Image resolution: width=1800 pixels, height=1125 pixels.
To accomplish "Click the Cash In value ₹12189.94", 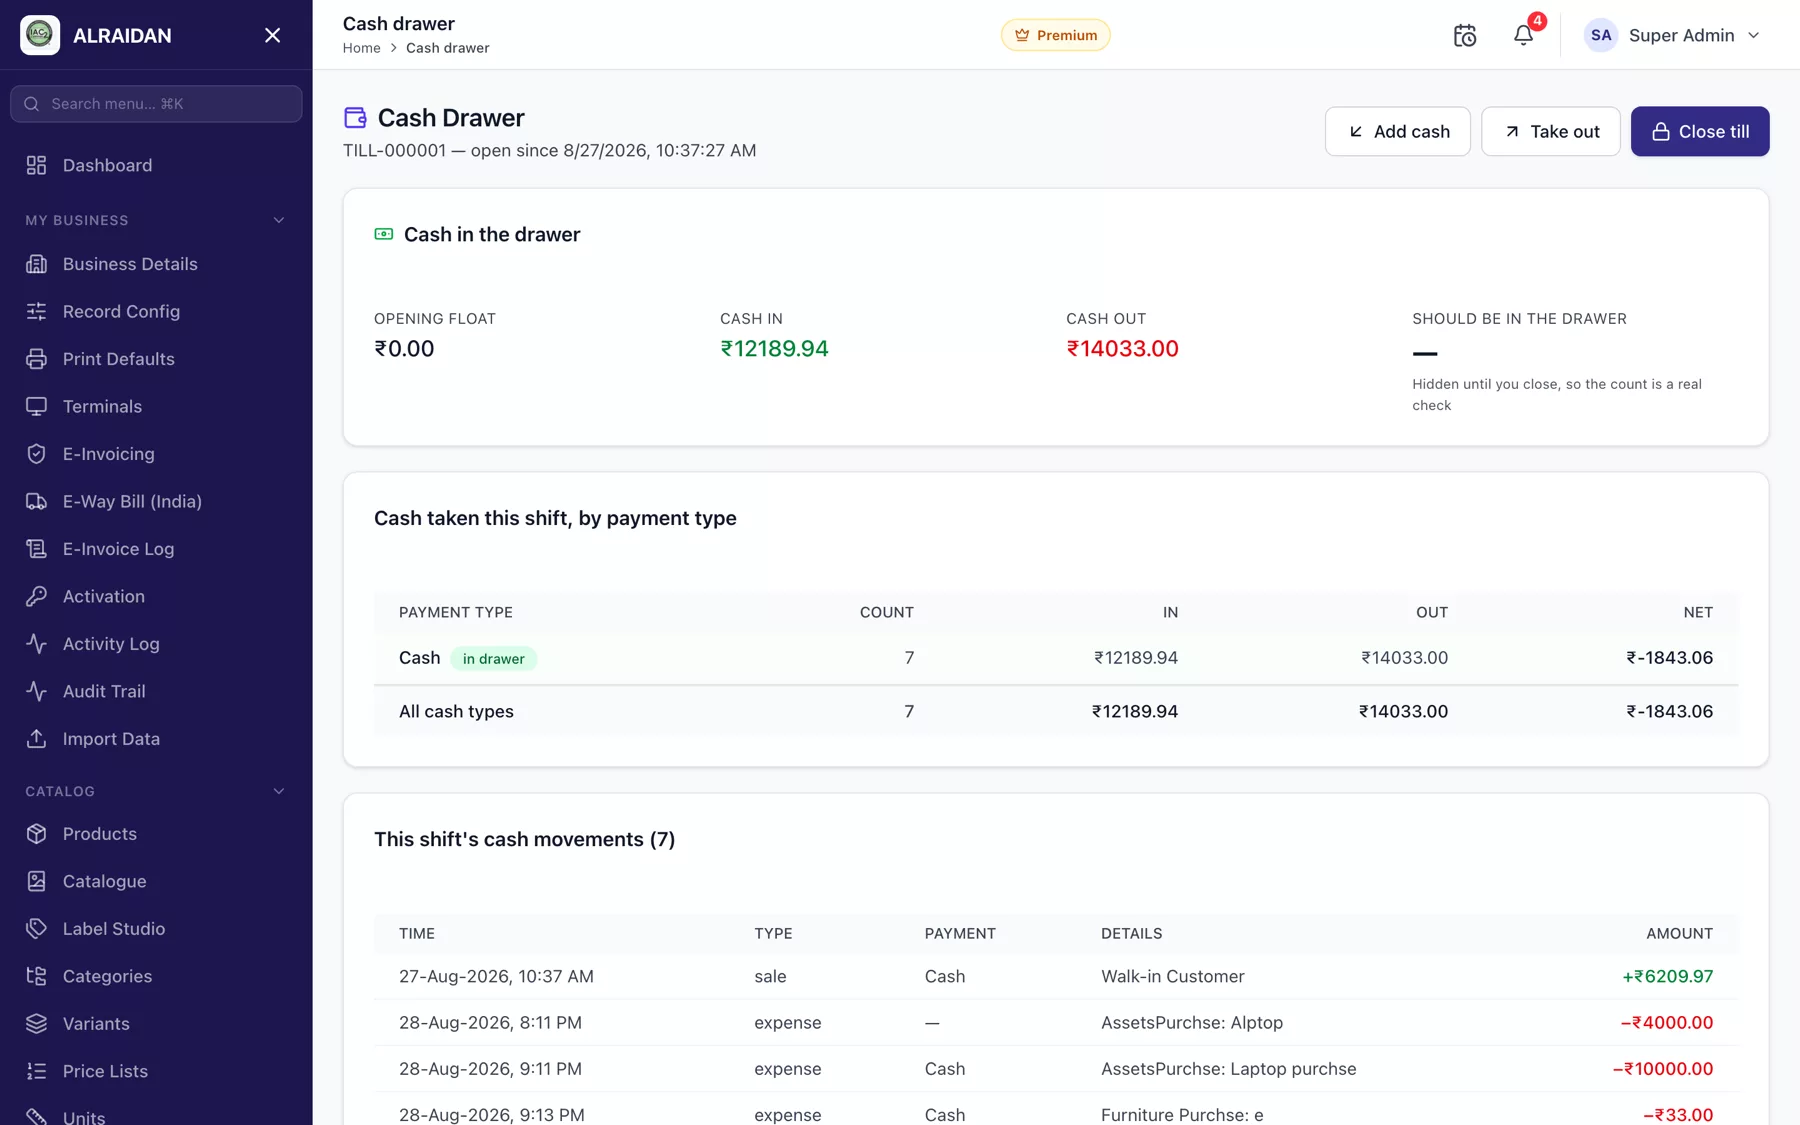I will click(x=774, y=349).
